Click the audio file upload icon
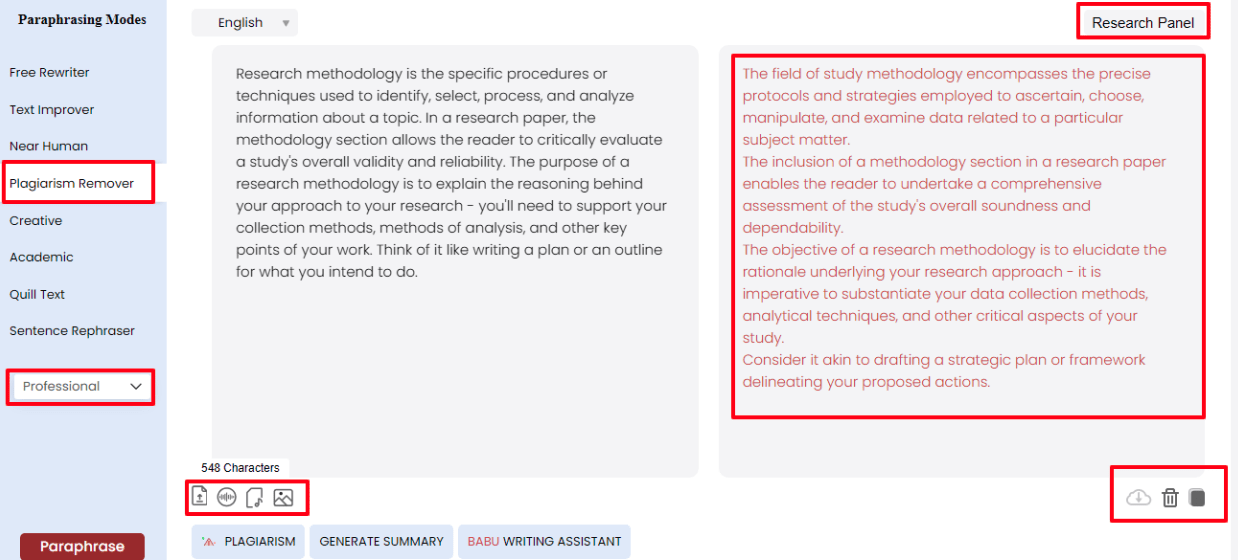 [x=254, y=497]
